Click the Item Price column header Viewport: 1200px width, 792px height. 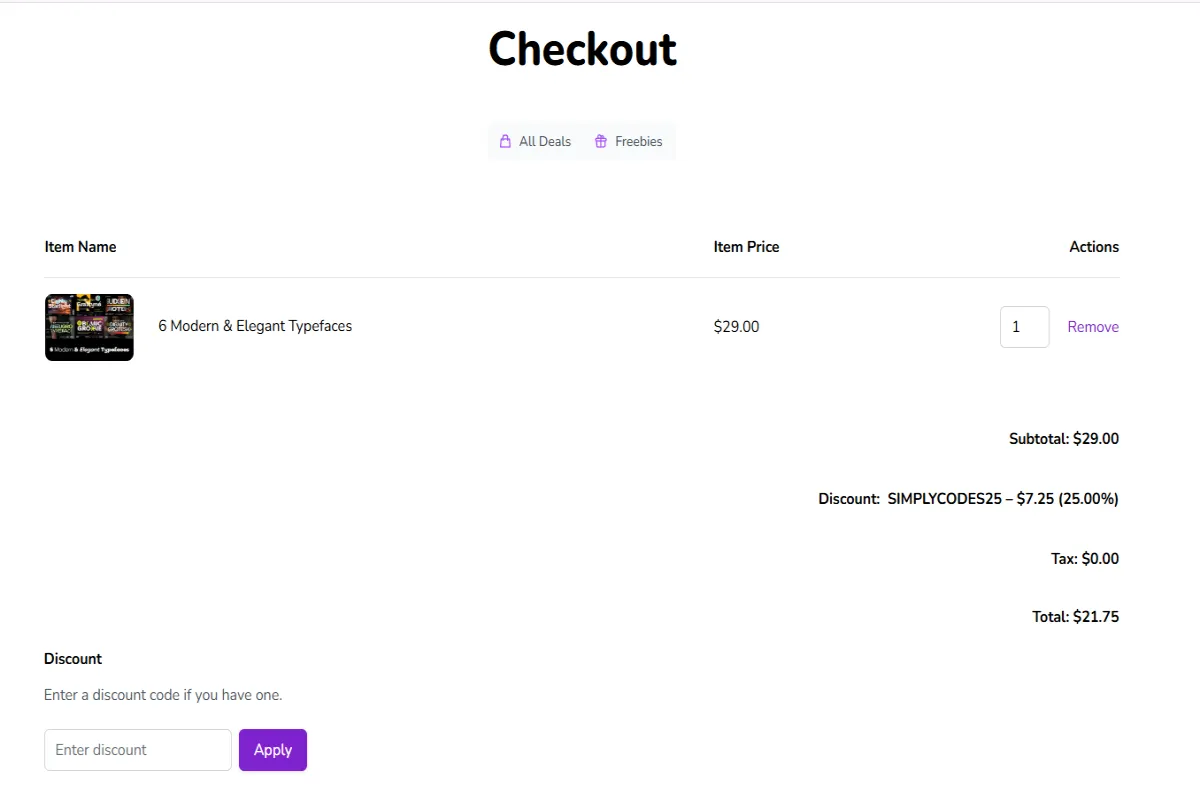(x=746, y=246)
